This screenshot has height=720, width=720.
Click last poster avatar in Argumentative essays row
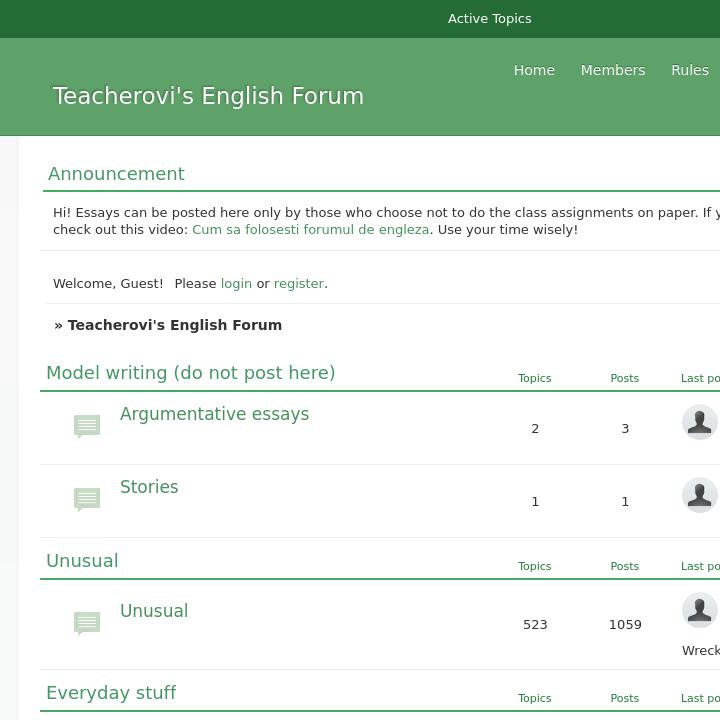point(699,422)
